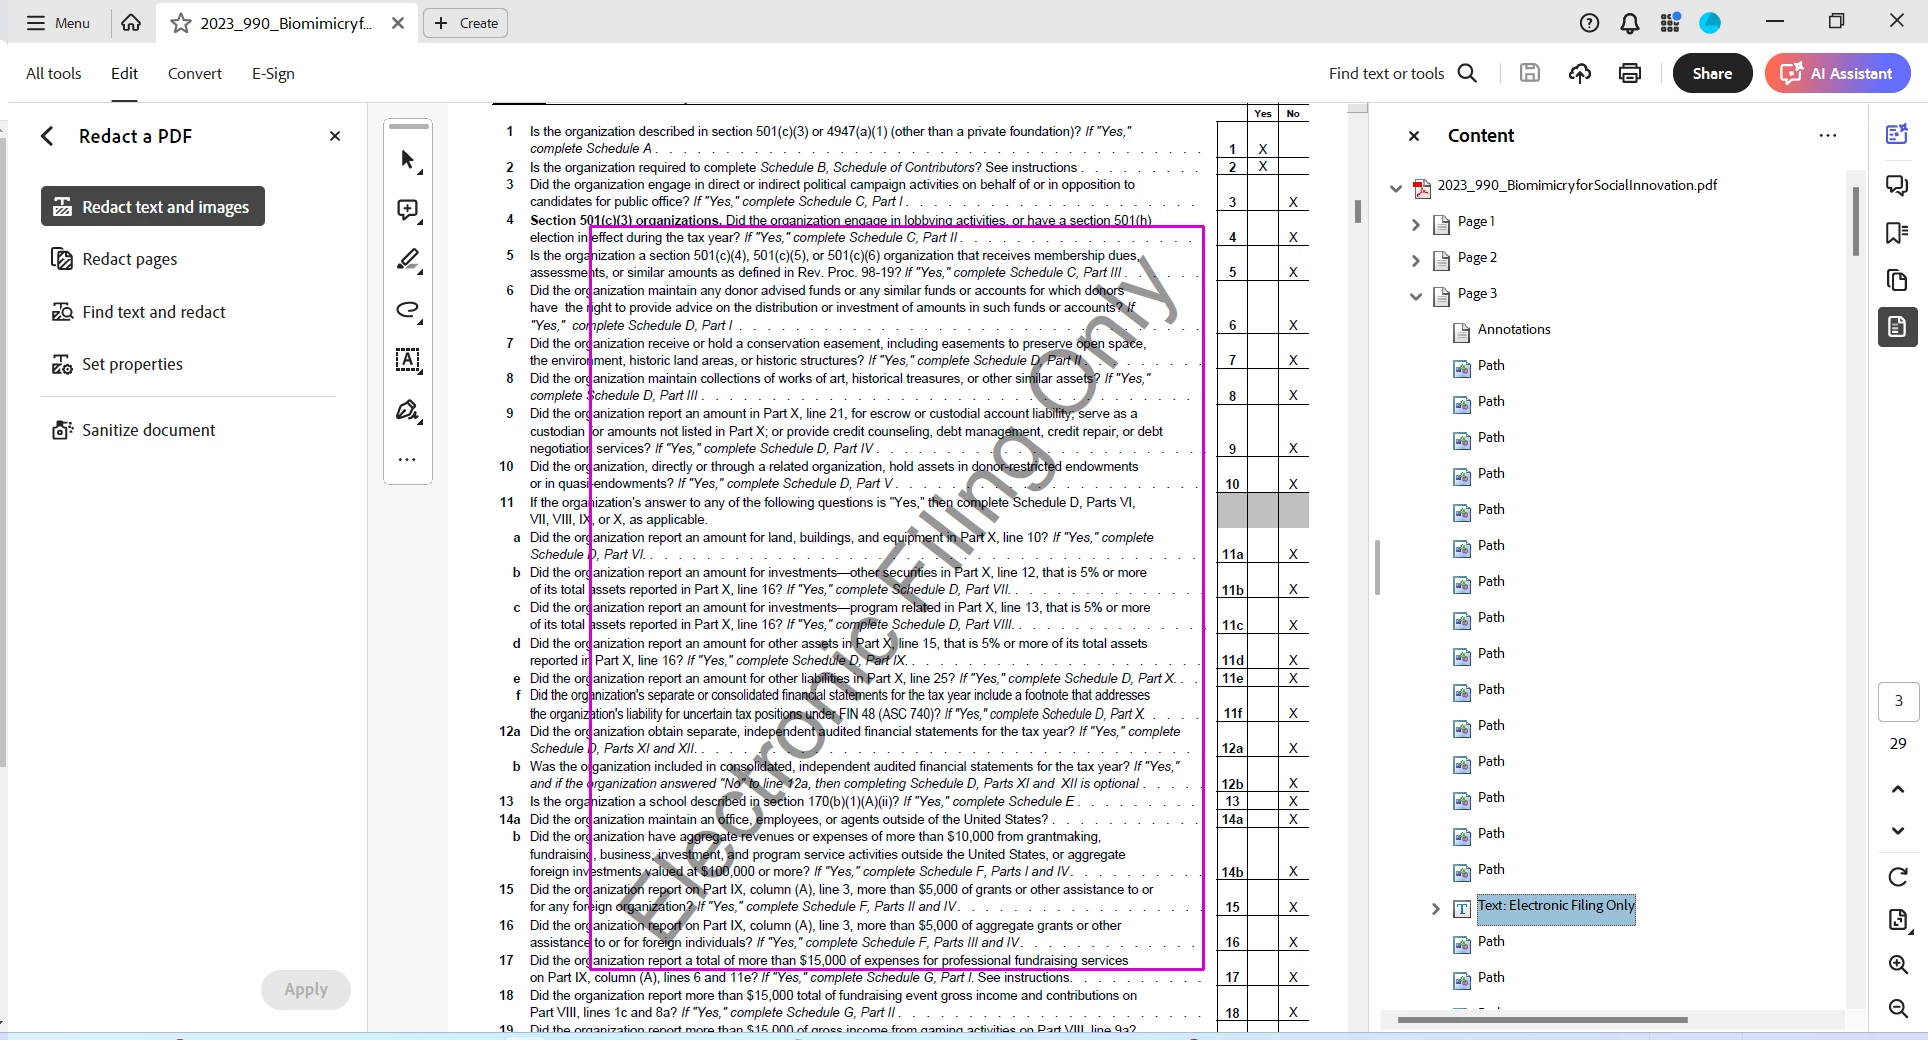Select the Page 2 tree label
Image resolution: width=1928 pixels, height=1040 pixels.
(x=1477, y=257)
